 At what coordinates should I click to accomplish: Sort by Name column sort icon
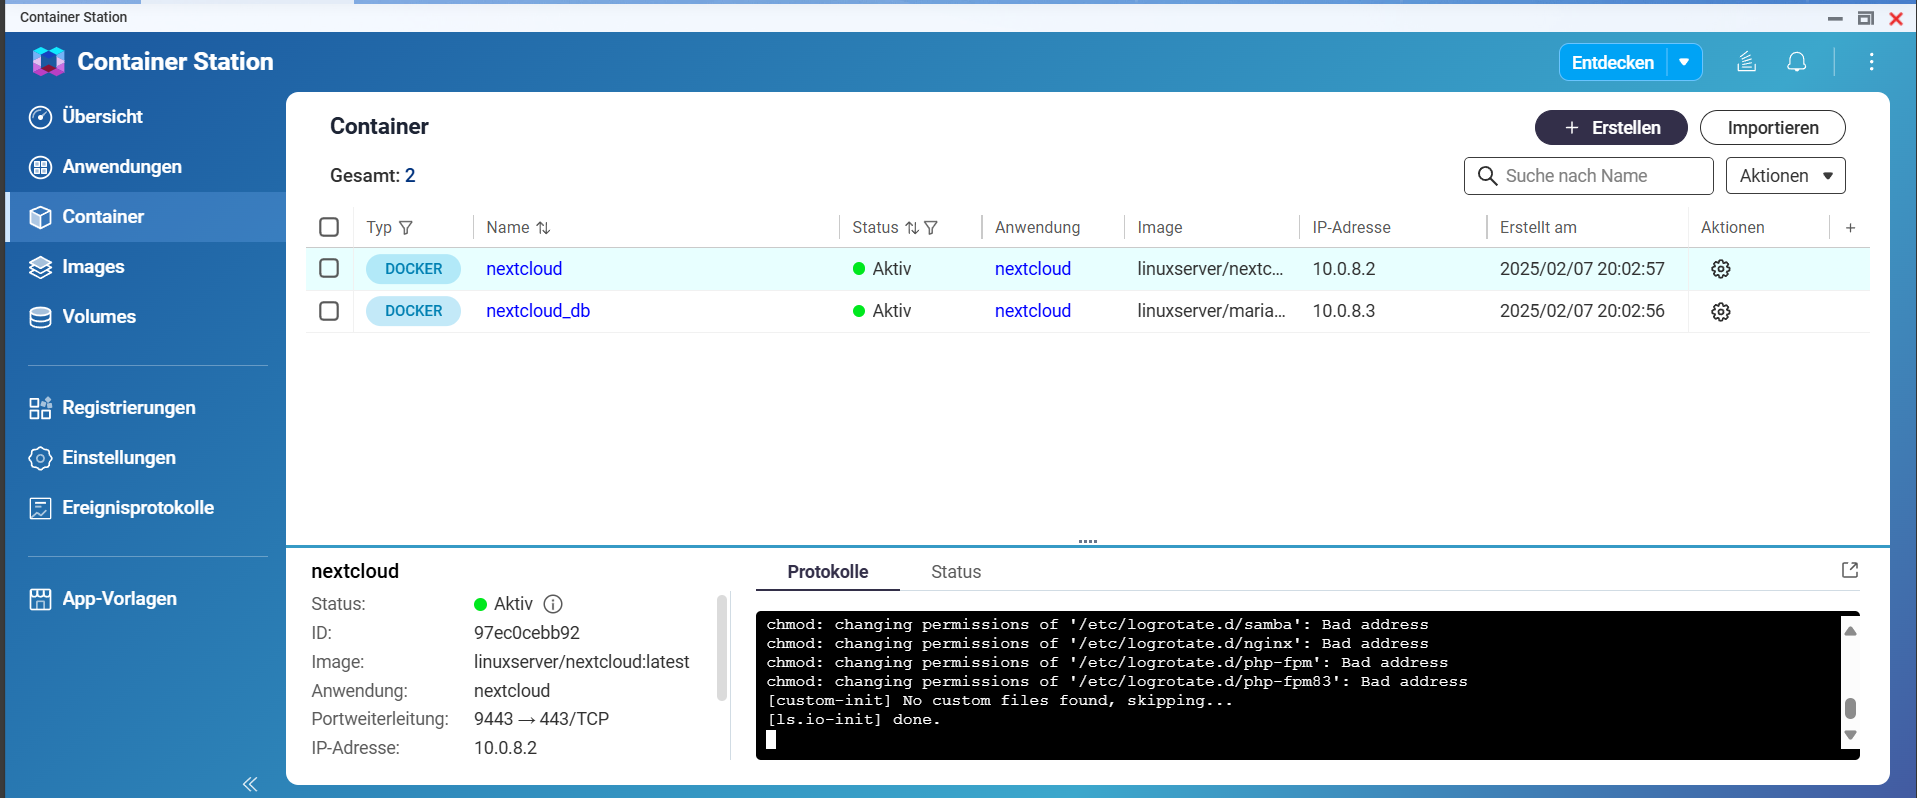(x=543, y=228)
